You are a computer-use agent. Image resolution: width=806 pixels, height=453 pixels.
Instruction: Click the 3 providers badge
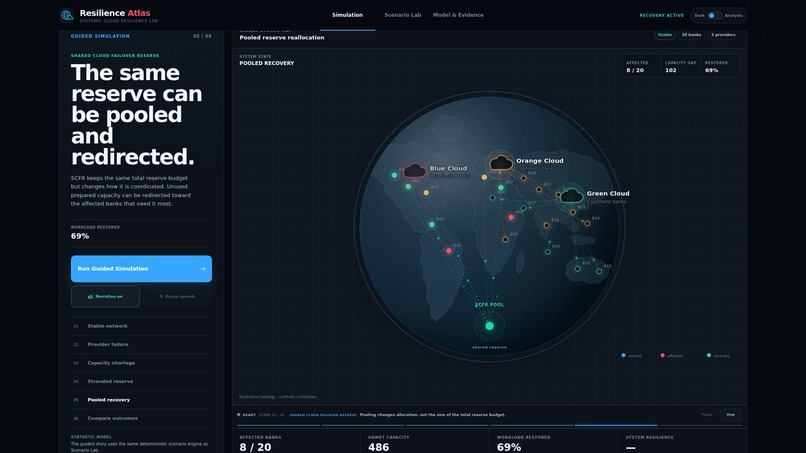[x=723, y=35]
